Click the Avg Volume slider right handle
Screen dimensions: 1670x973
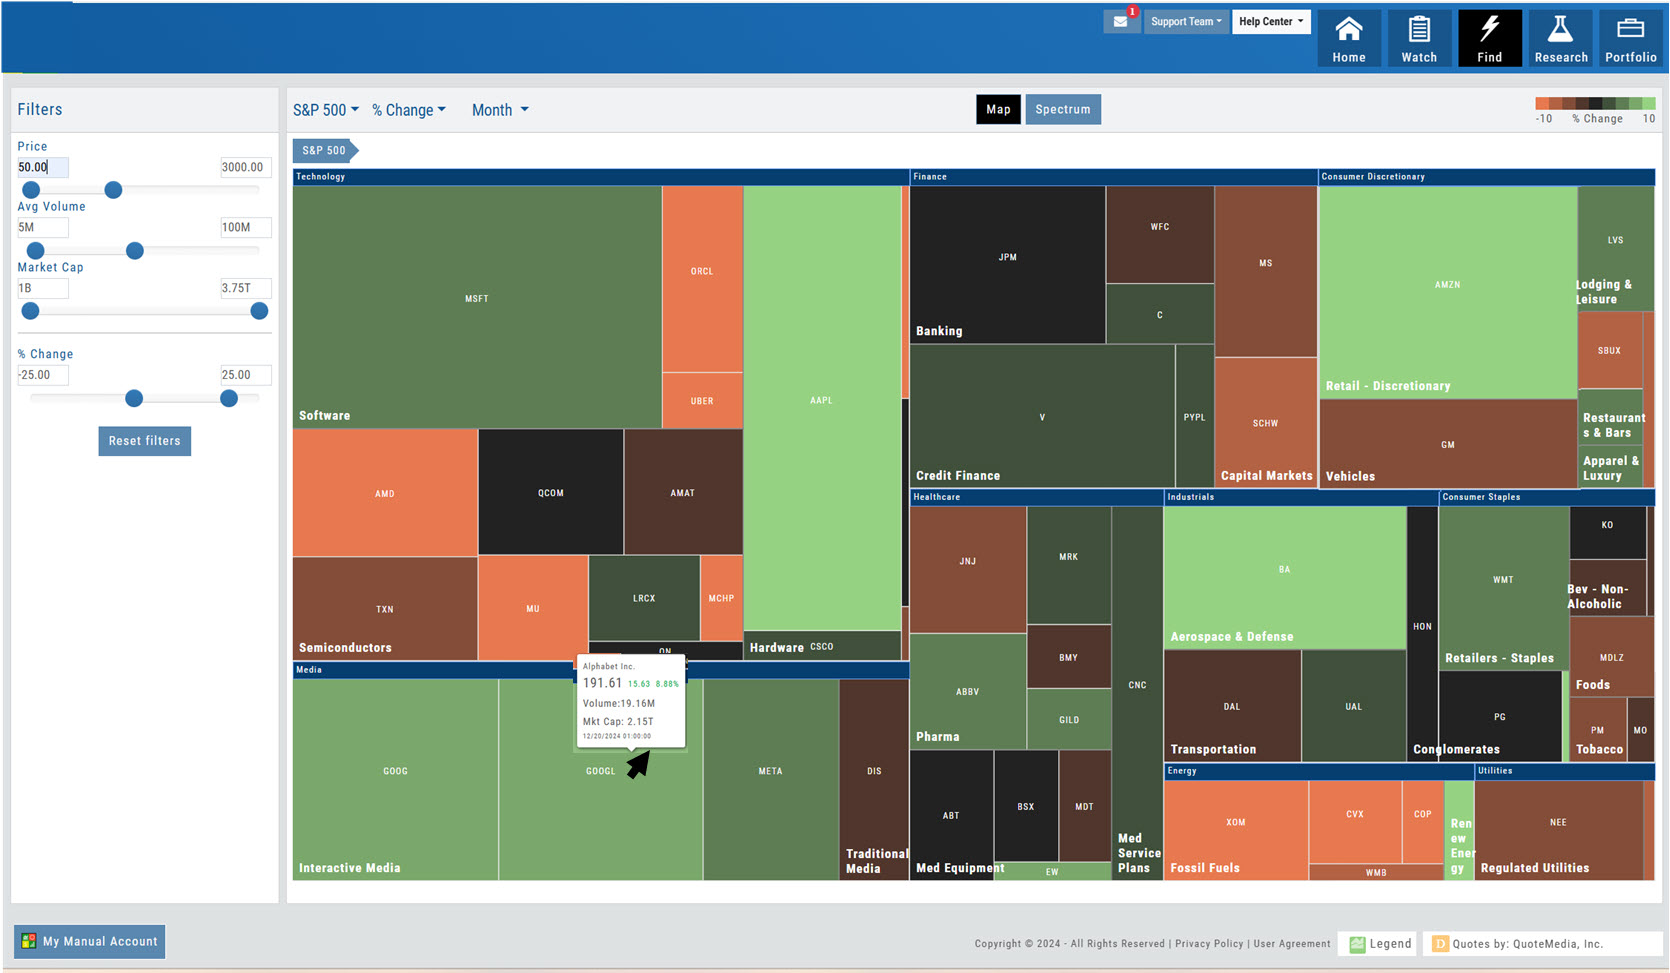point(135,251)
